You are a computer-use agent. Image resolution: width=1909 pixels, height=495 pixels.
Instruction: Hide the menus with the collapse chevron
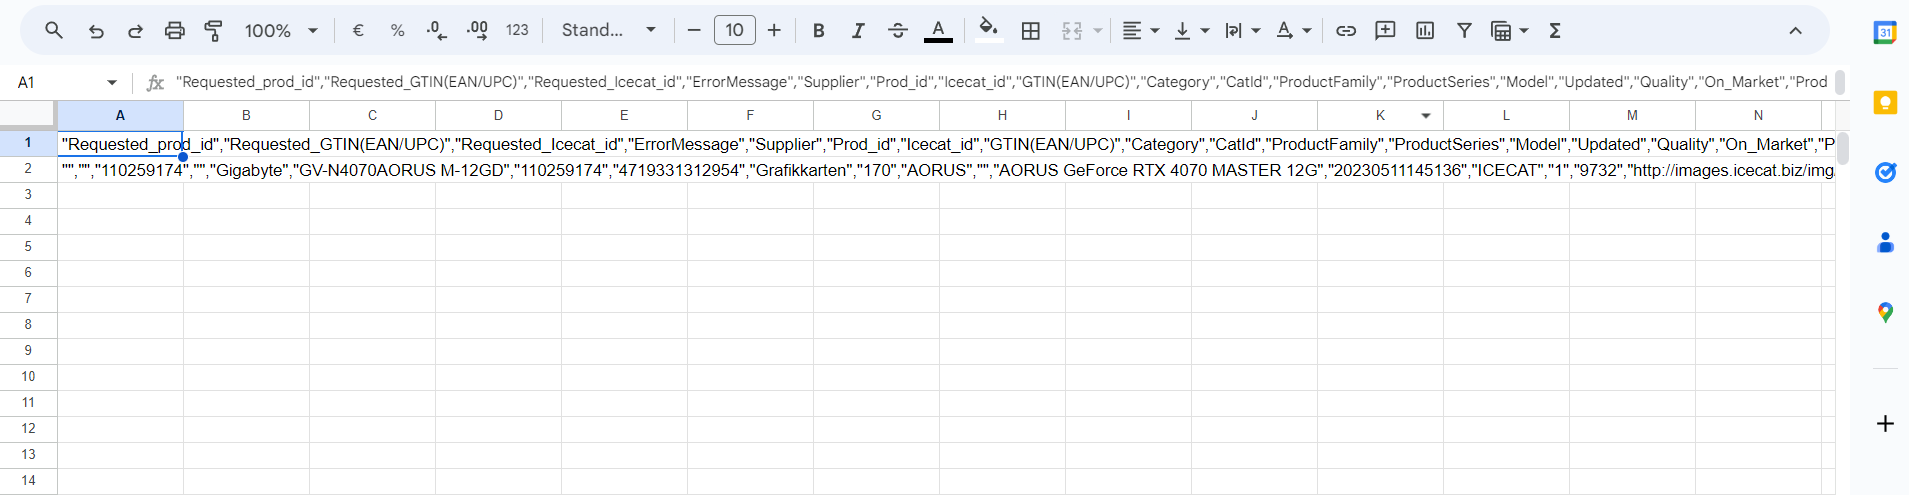(x=1795, y=31)
